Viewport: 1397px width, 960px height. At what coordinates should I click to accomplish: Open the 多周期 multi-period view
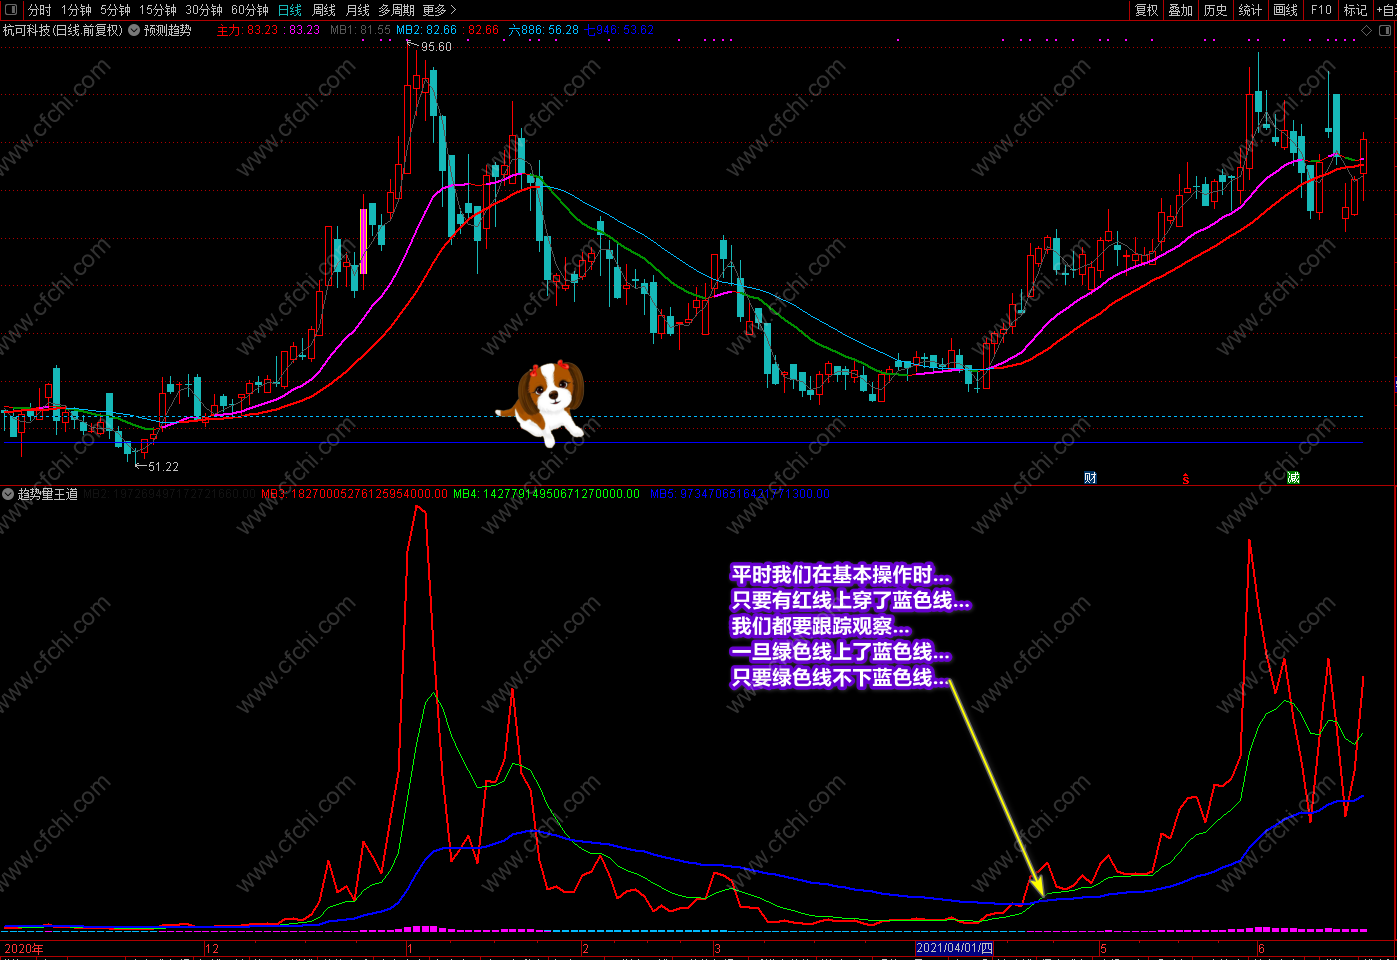tap(396, 10)
